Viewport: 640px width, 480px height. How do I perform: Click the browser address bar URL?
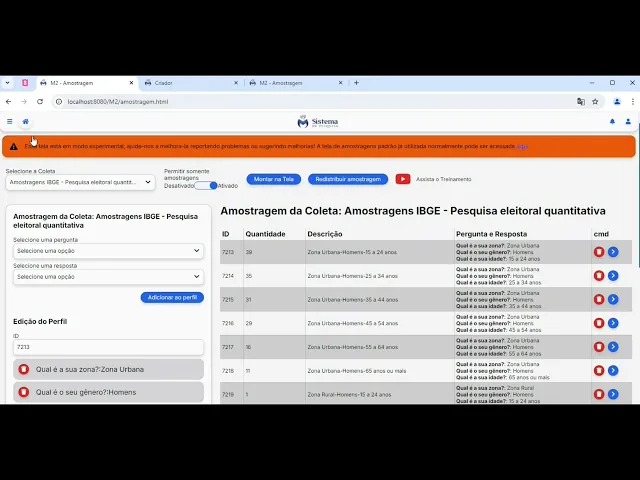point(118,102)
